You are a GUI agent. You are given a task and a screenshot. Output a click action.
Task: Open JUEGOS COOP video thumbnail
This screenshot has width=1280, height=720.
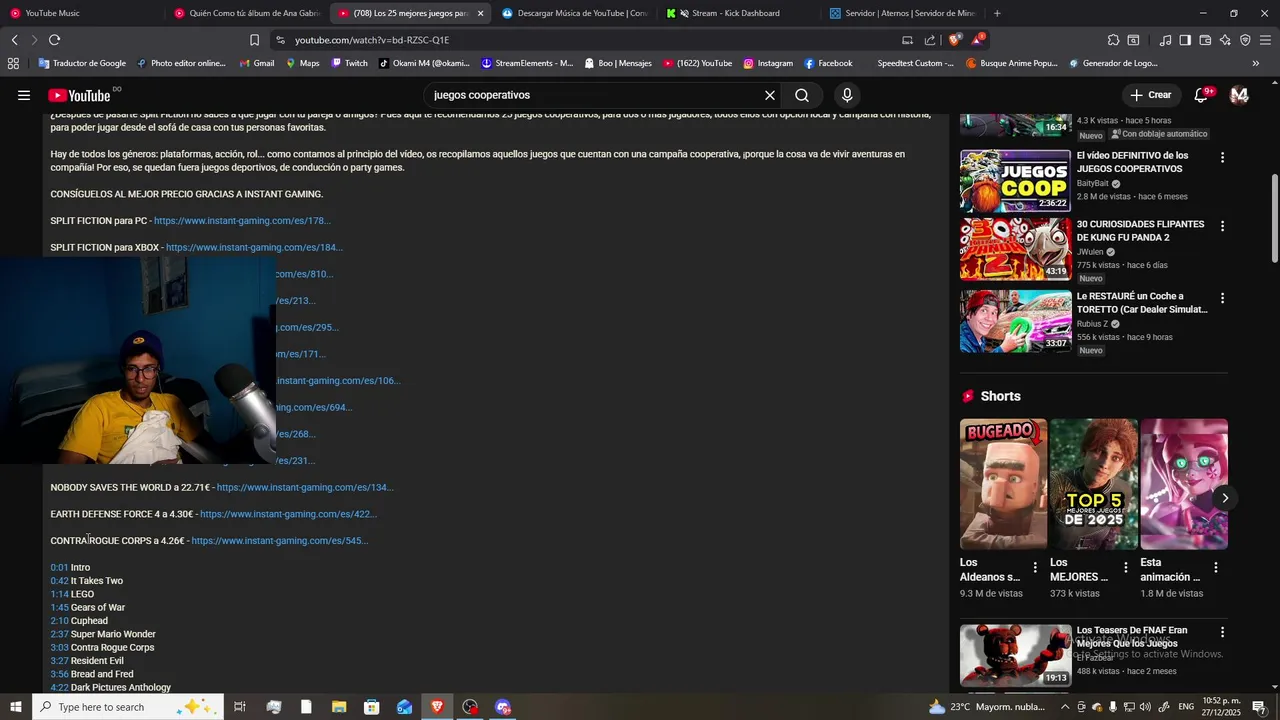[x=1015, y=181]
